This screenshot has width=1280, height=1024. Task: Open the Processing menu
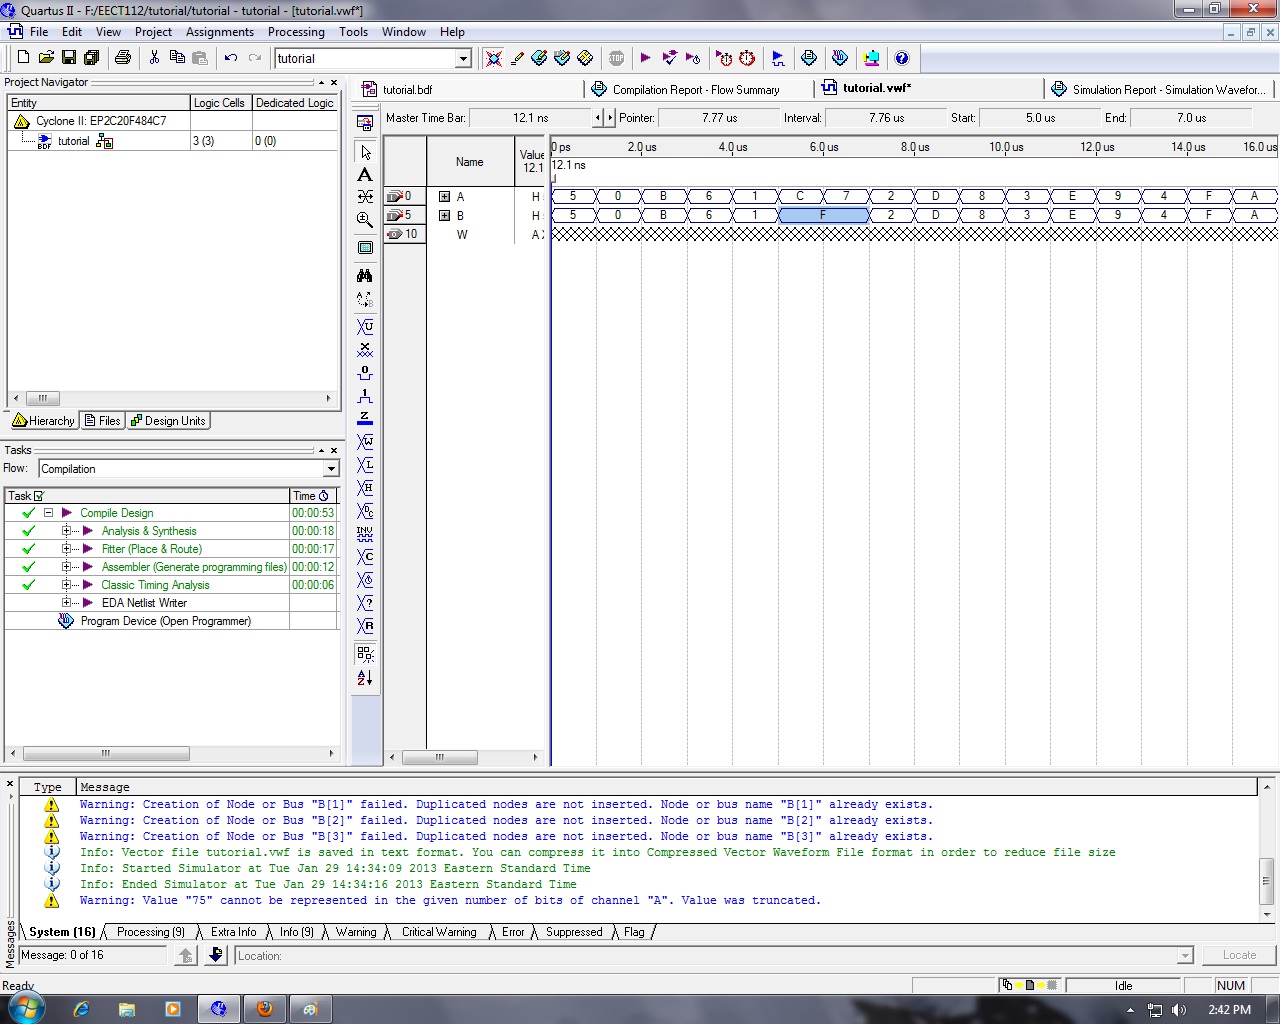click(x=296, y=31)
